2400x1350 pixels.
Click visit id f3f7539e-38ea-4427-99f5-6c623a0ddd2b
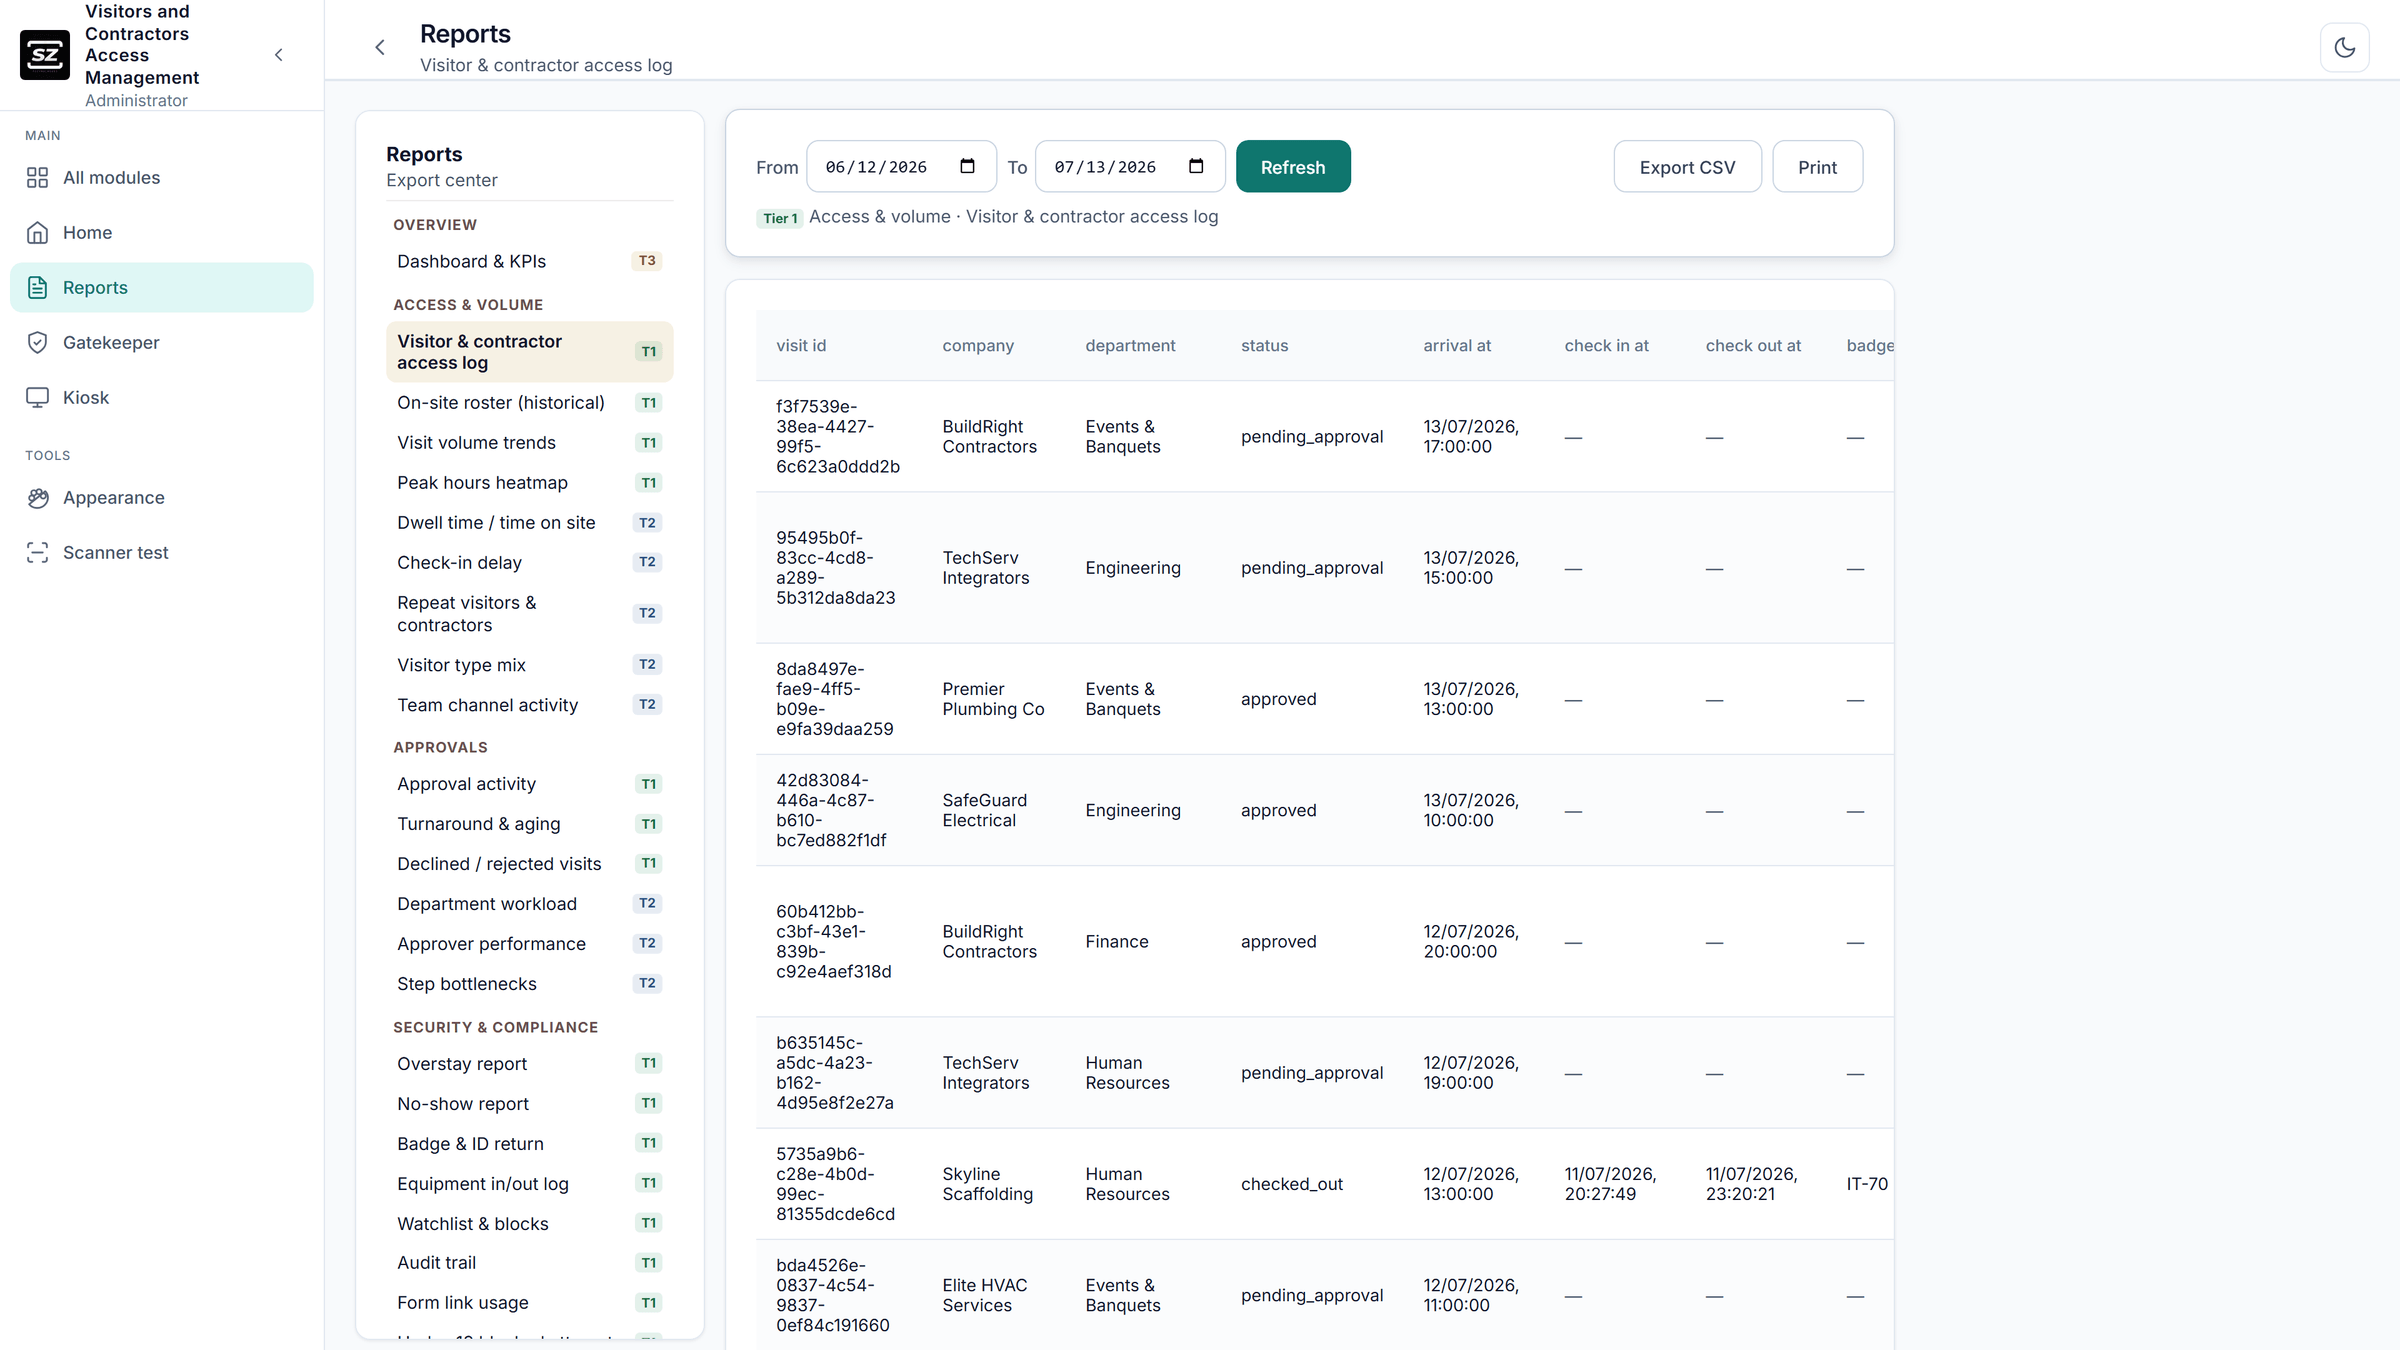838,437
